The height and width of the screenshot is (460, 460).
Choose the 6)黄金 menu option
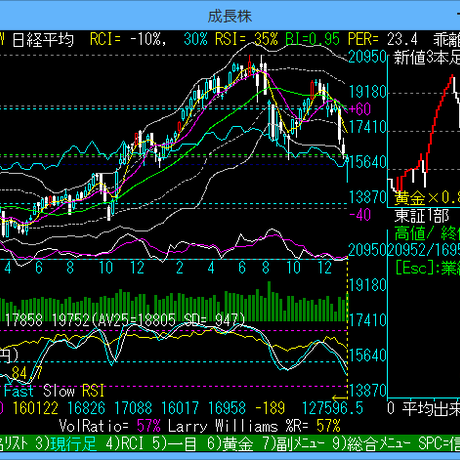point(230,444)
